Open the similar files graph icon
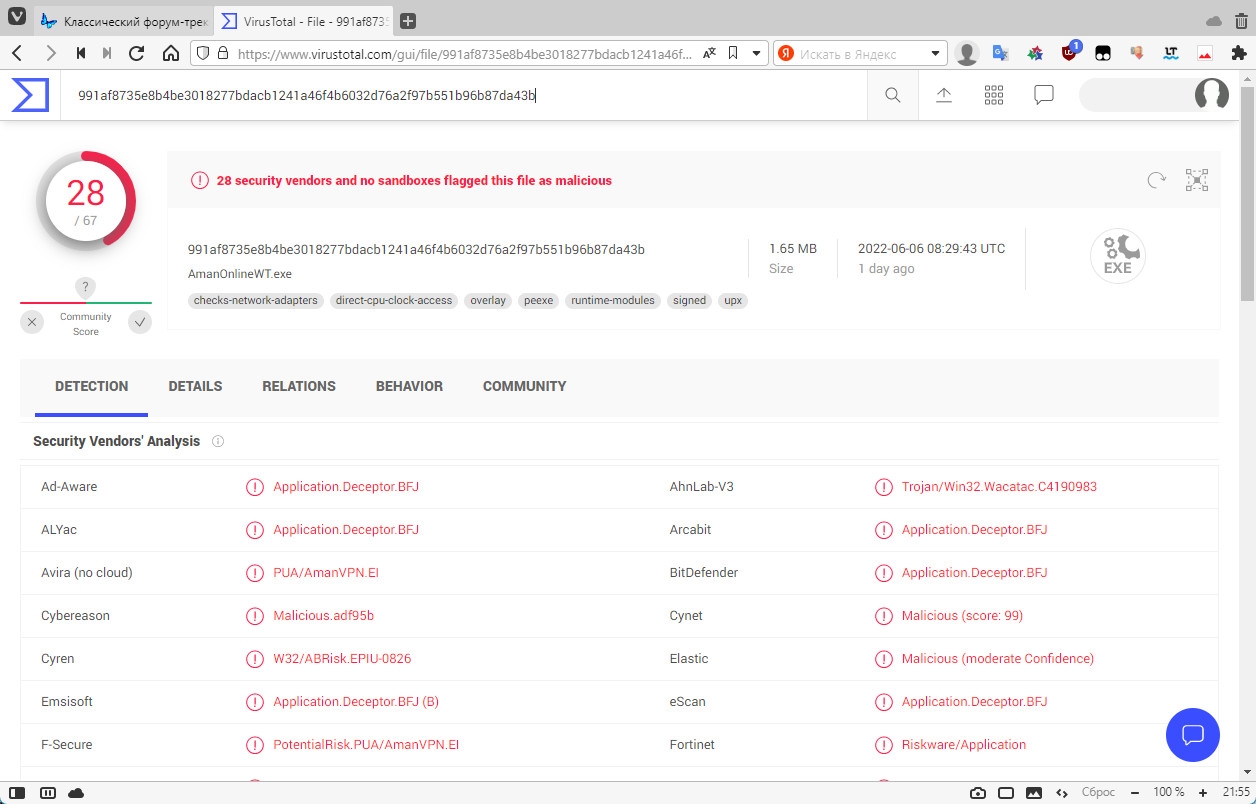Screen dimensions: 1256x804 click(1197, 180)
